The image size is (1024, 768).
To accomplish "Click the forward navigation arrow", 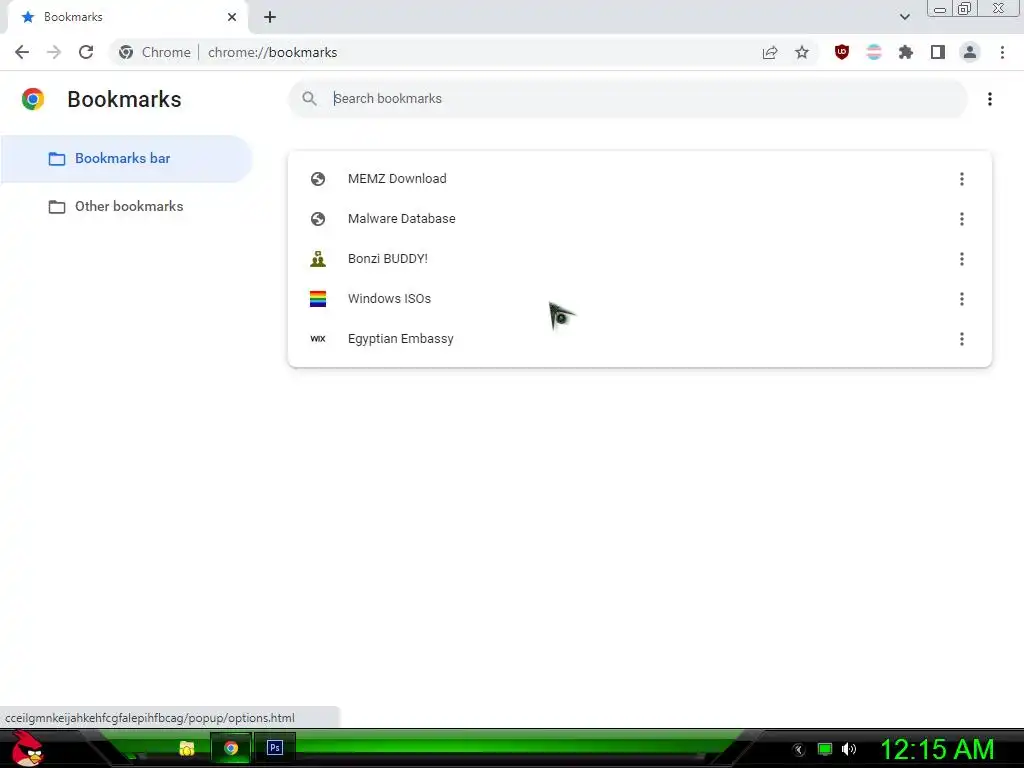I will coord(54,52).
